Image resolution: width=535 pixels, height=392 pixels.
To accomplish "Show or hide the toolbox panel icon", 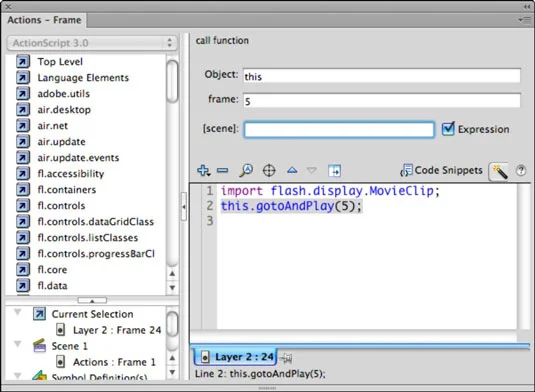I will point(334,171).
